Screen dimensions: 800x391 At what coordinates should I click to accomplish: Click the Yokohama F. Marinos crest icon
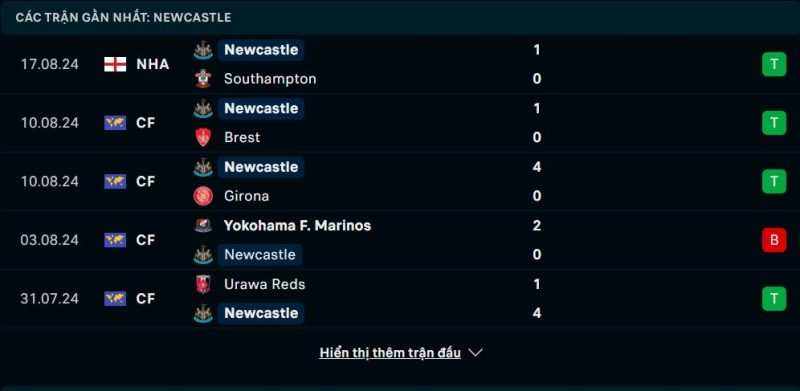(203, 226)
